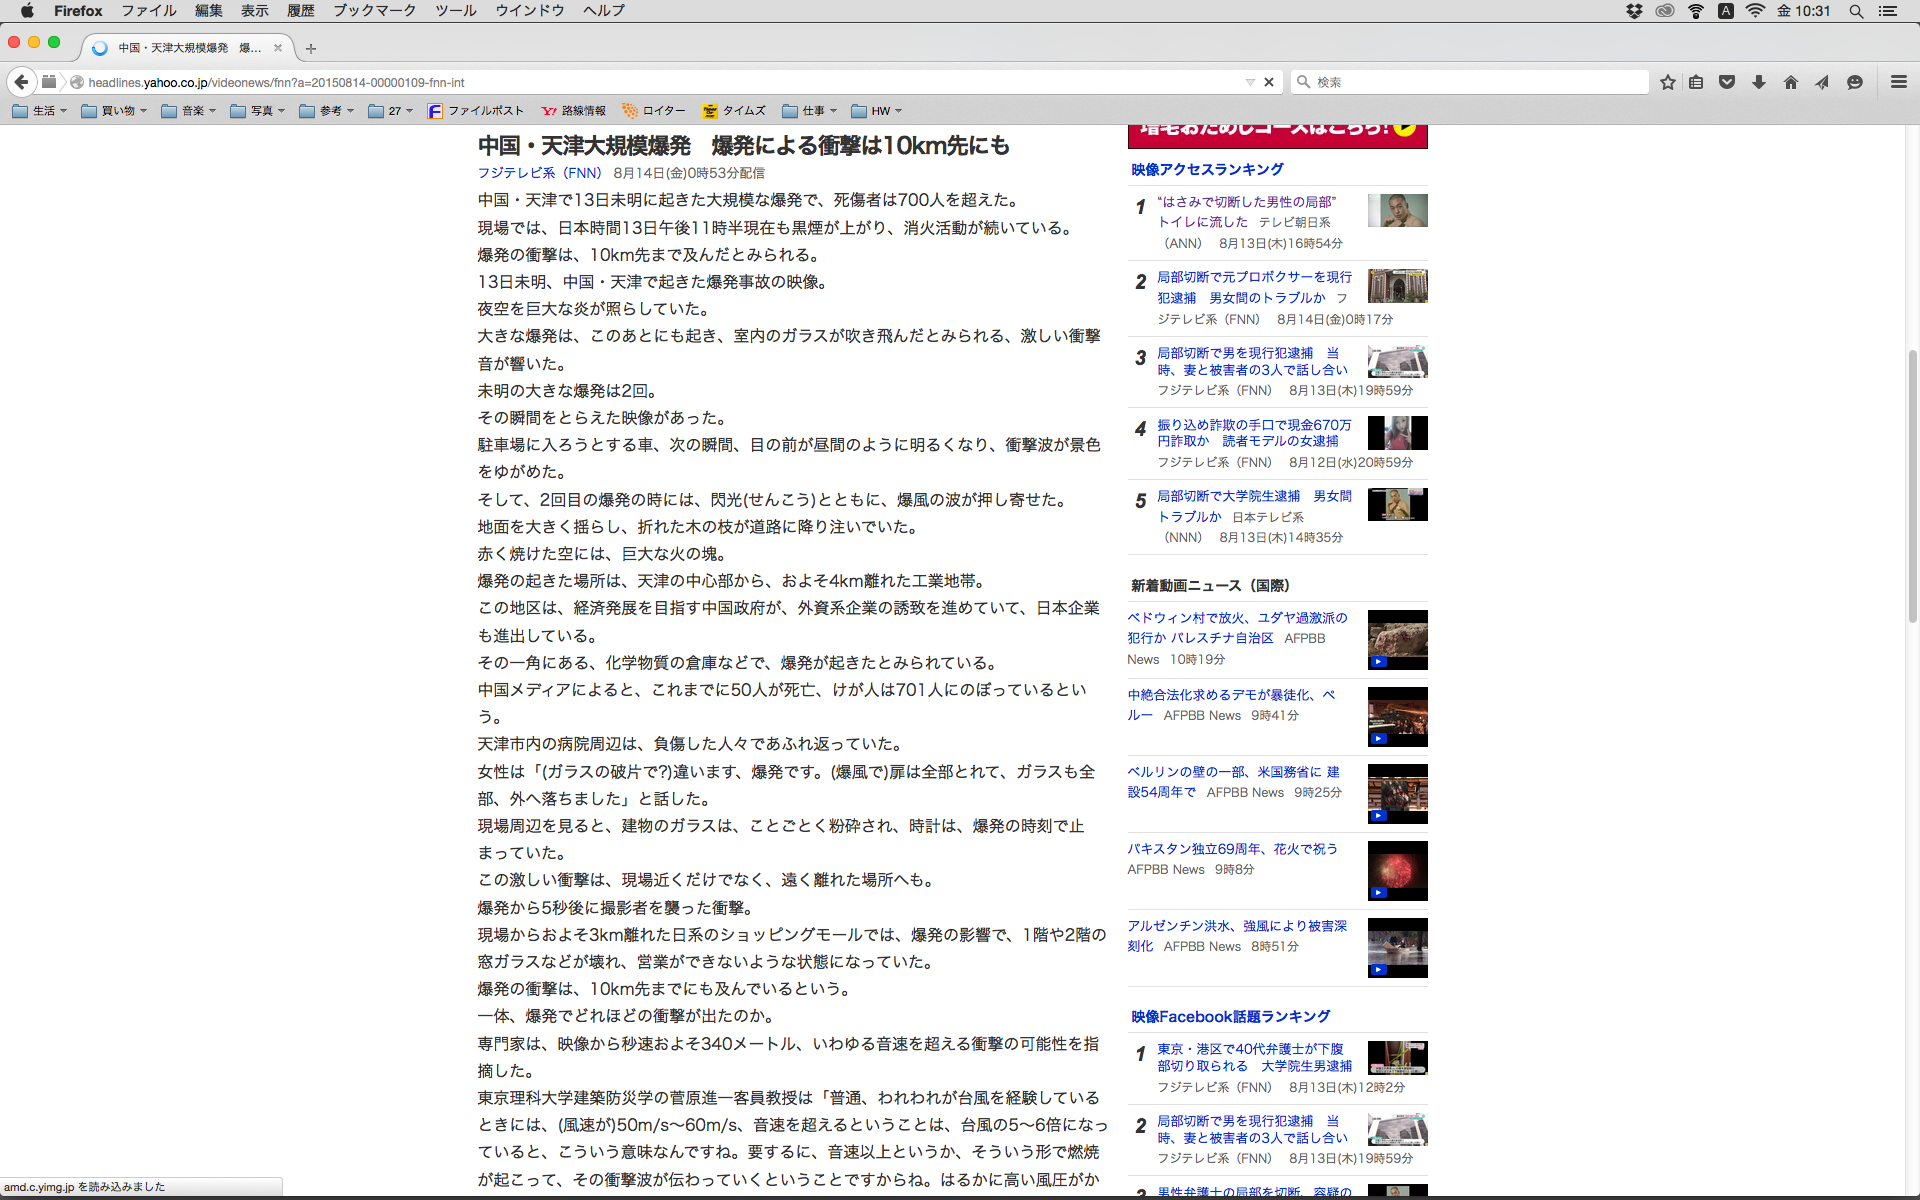Save page to Pocket

point(1727,82)
